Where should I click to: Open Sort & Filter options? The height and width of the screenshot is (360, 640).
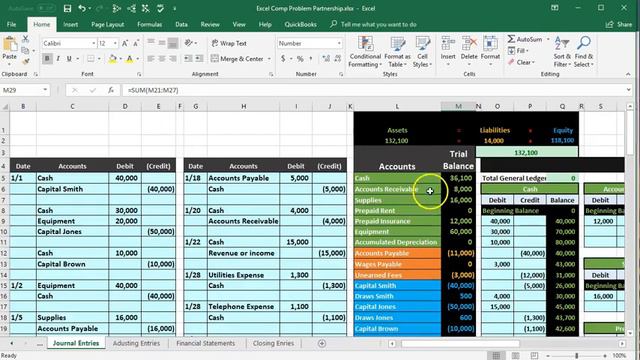click(562, 52)
